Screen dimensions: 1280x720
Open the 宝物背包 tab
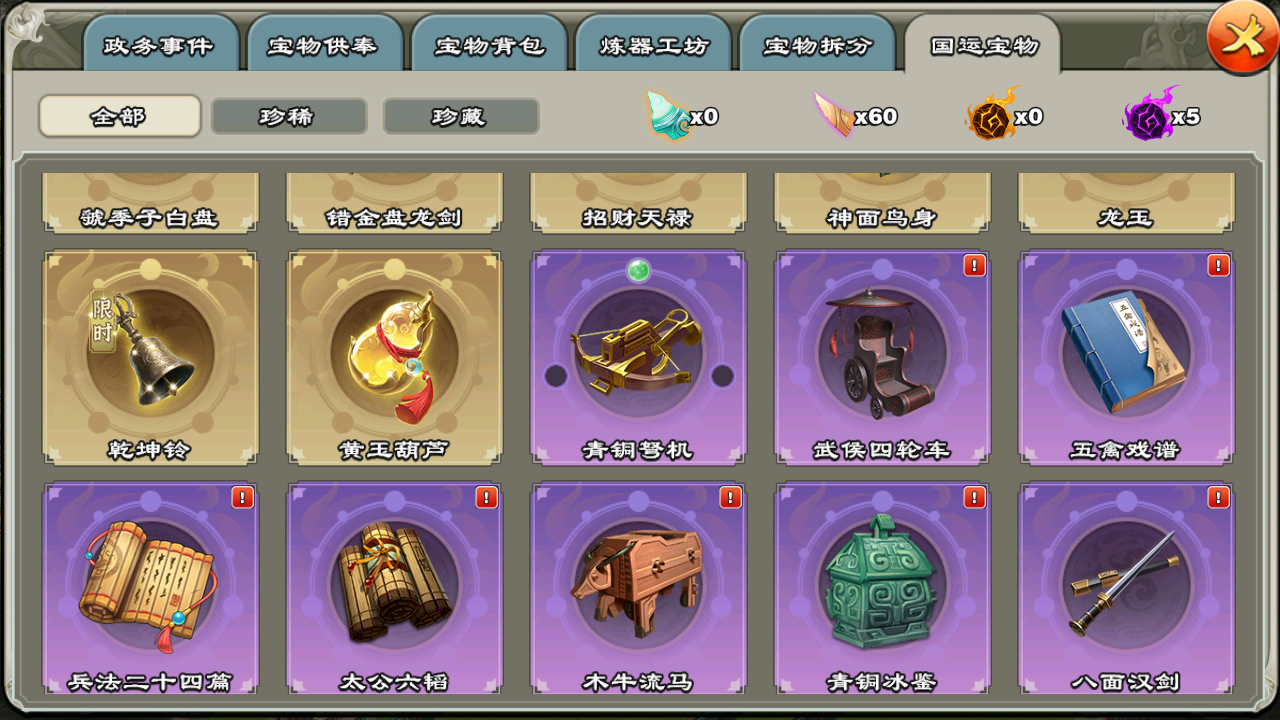(x=489, y=45)
